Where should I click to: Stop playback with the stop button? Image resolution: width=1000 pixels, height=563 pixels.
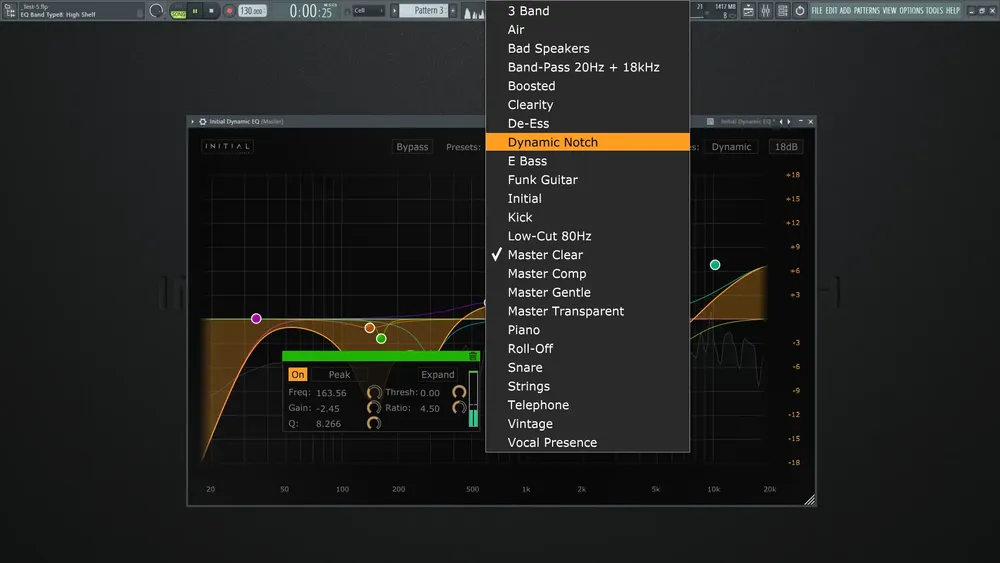click(211, 11)
